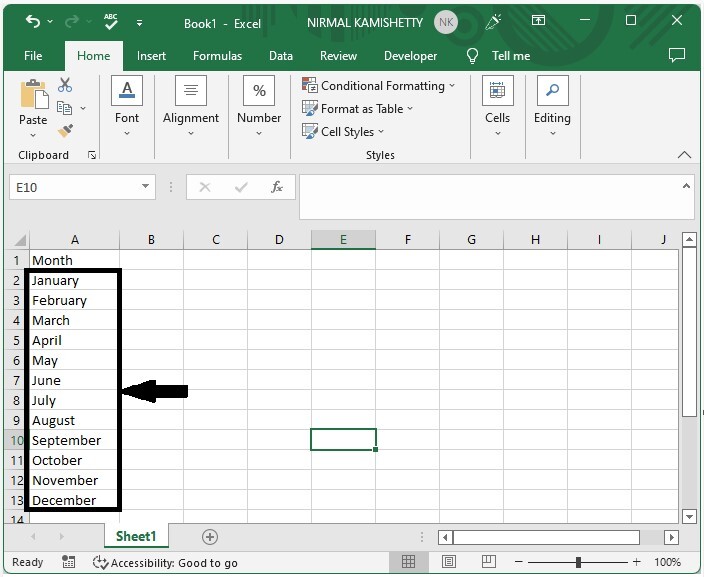The height and width of the screenshot is (577, 704).
Task: Click the Name Box showing E10
Action: click(74, 187)
